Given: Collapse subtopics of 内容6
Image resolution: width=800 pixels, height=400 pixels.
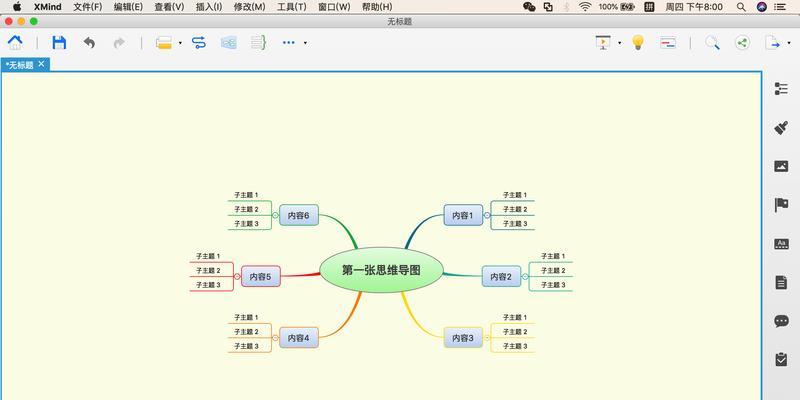Looking at the screenshot, I should pyautogui.click(x=276, y=215).
